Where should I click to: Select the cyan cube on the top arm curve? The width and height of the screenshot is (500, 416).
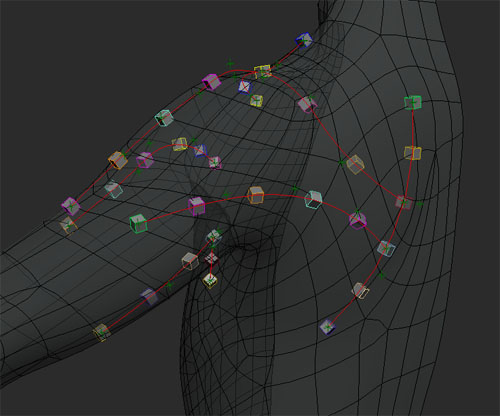164,118
